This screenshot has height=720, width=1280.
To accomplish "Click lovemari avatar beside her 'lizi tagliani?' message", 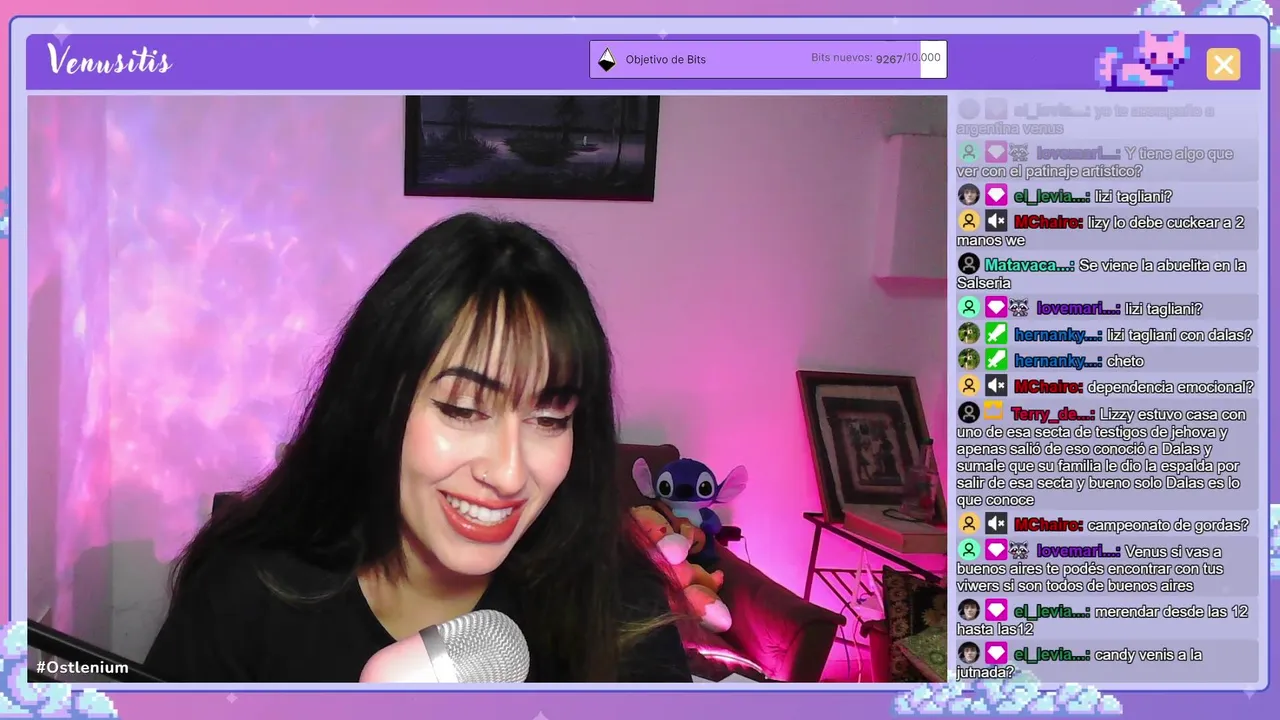I will click(x=968, y=308).
